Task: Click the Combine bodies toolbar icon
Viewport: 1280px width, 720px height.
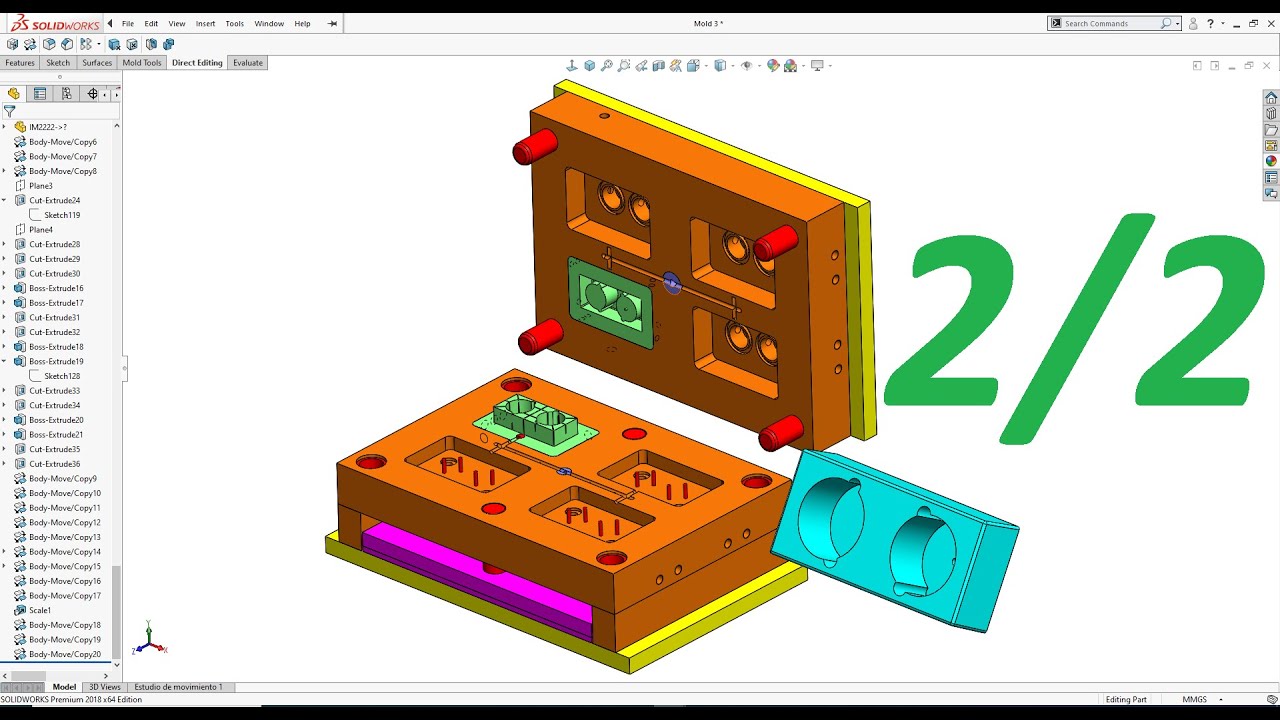Action: (x=168, y=44)
